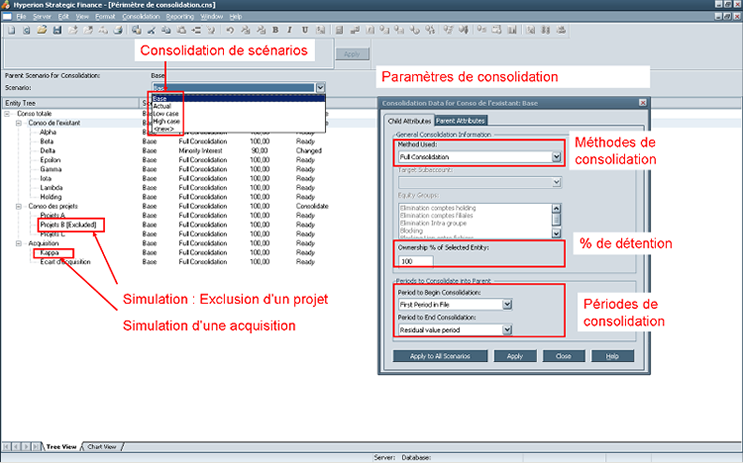743x463 pixels.
Task: Choose High case in the scenario list
Action: [x=166, y=122]
